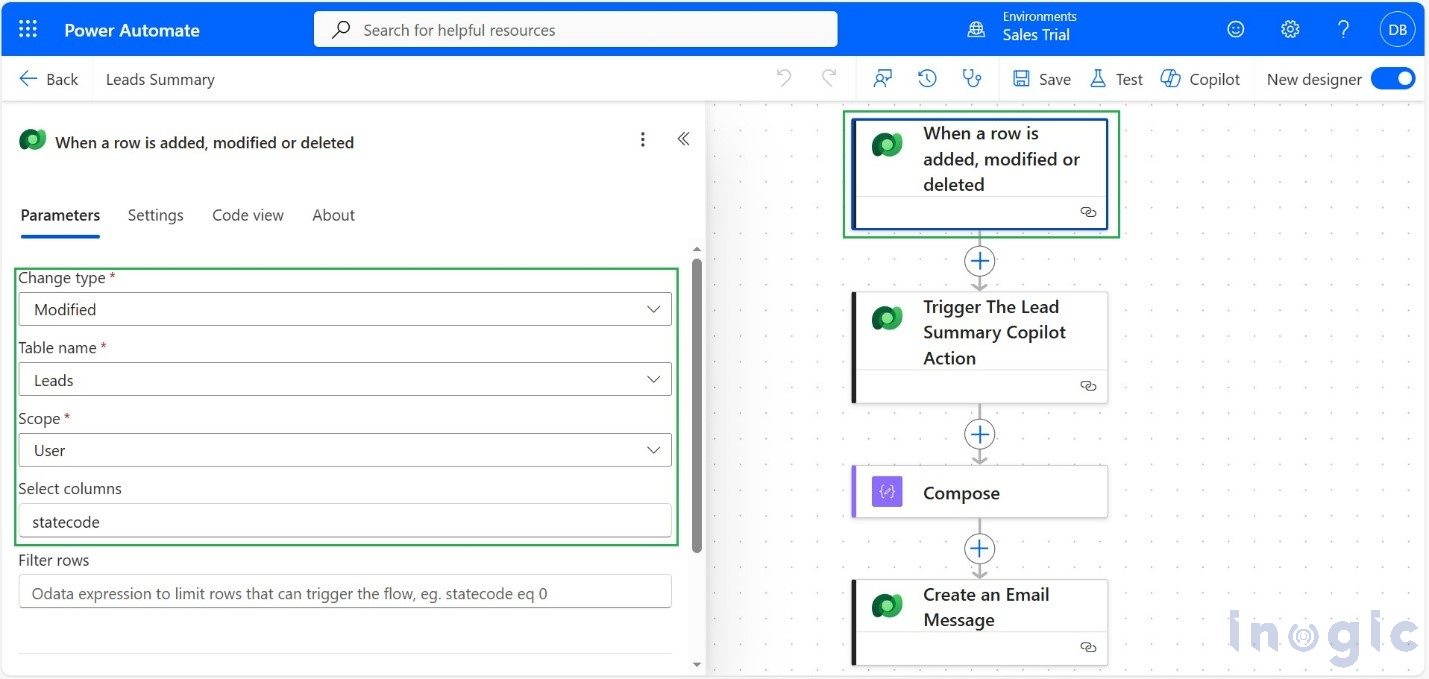Open more options via the three-dot menu
Image resolution: width=1429 pixels, height=679 pixels.
(x=643, y=139)
